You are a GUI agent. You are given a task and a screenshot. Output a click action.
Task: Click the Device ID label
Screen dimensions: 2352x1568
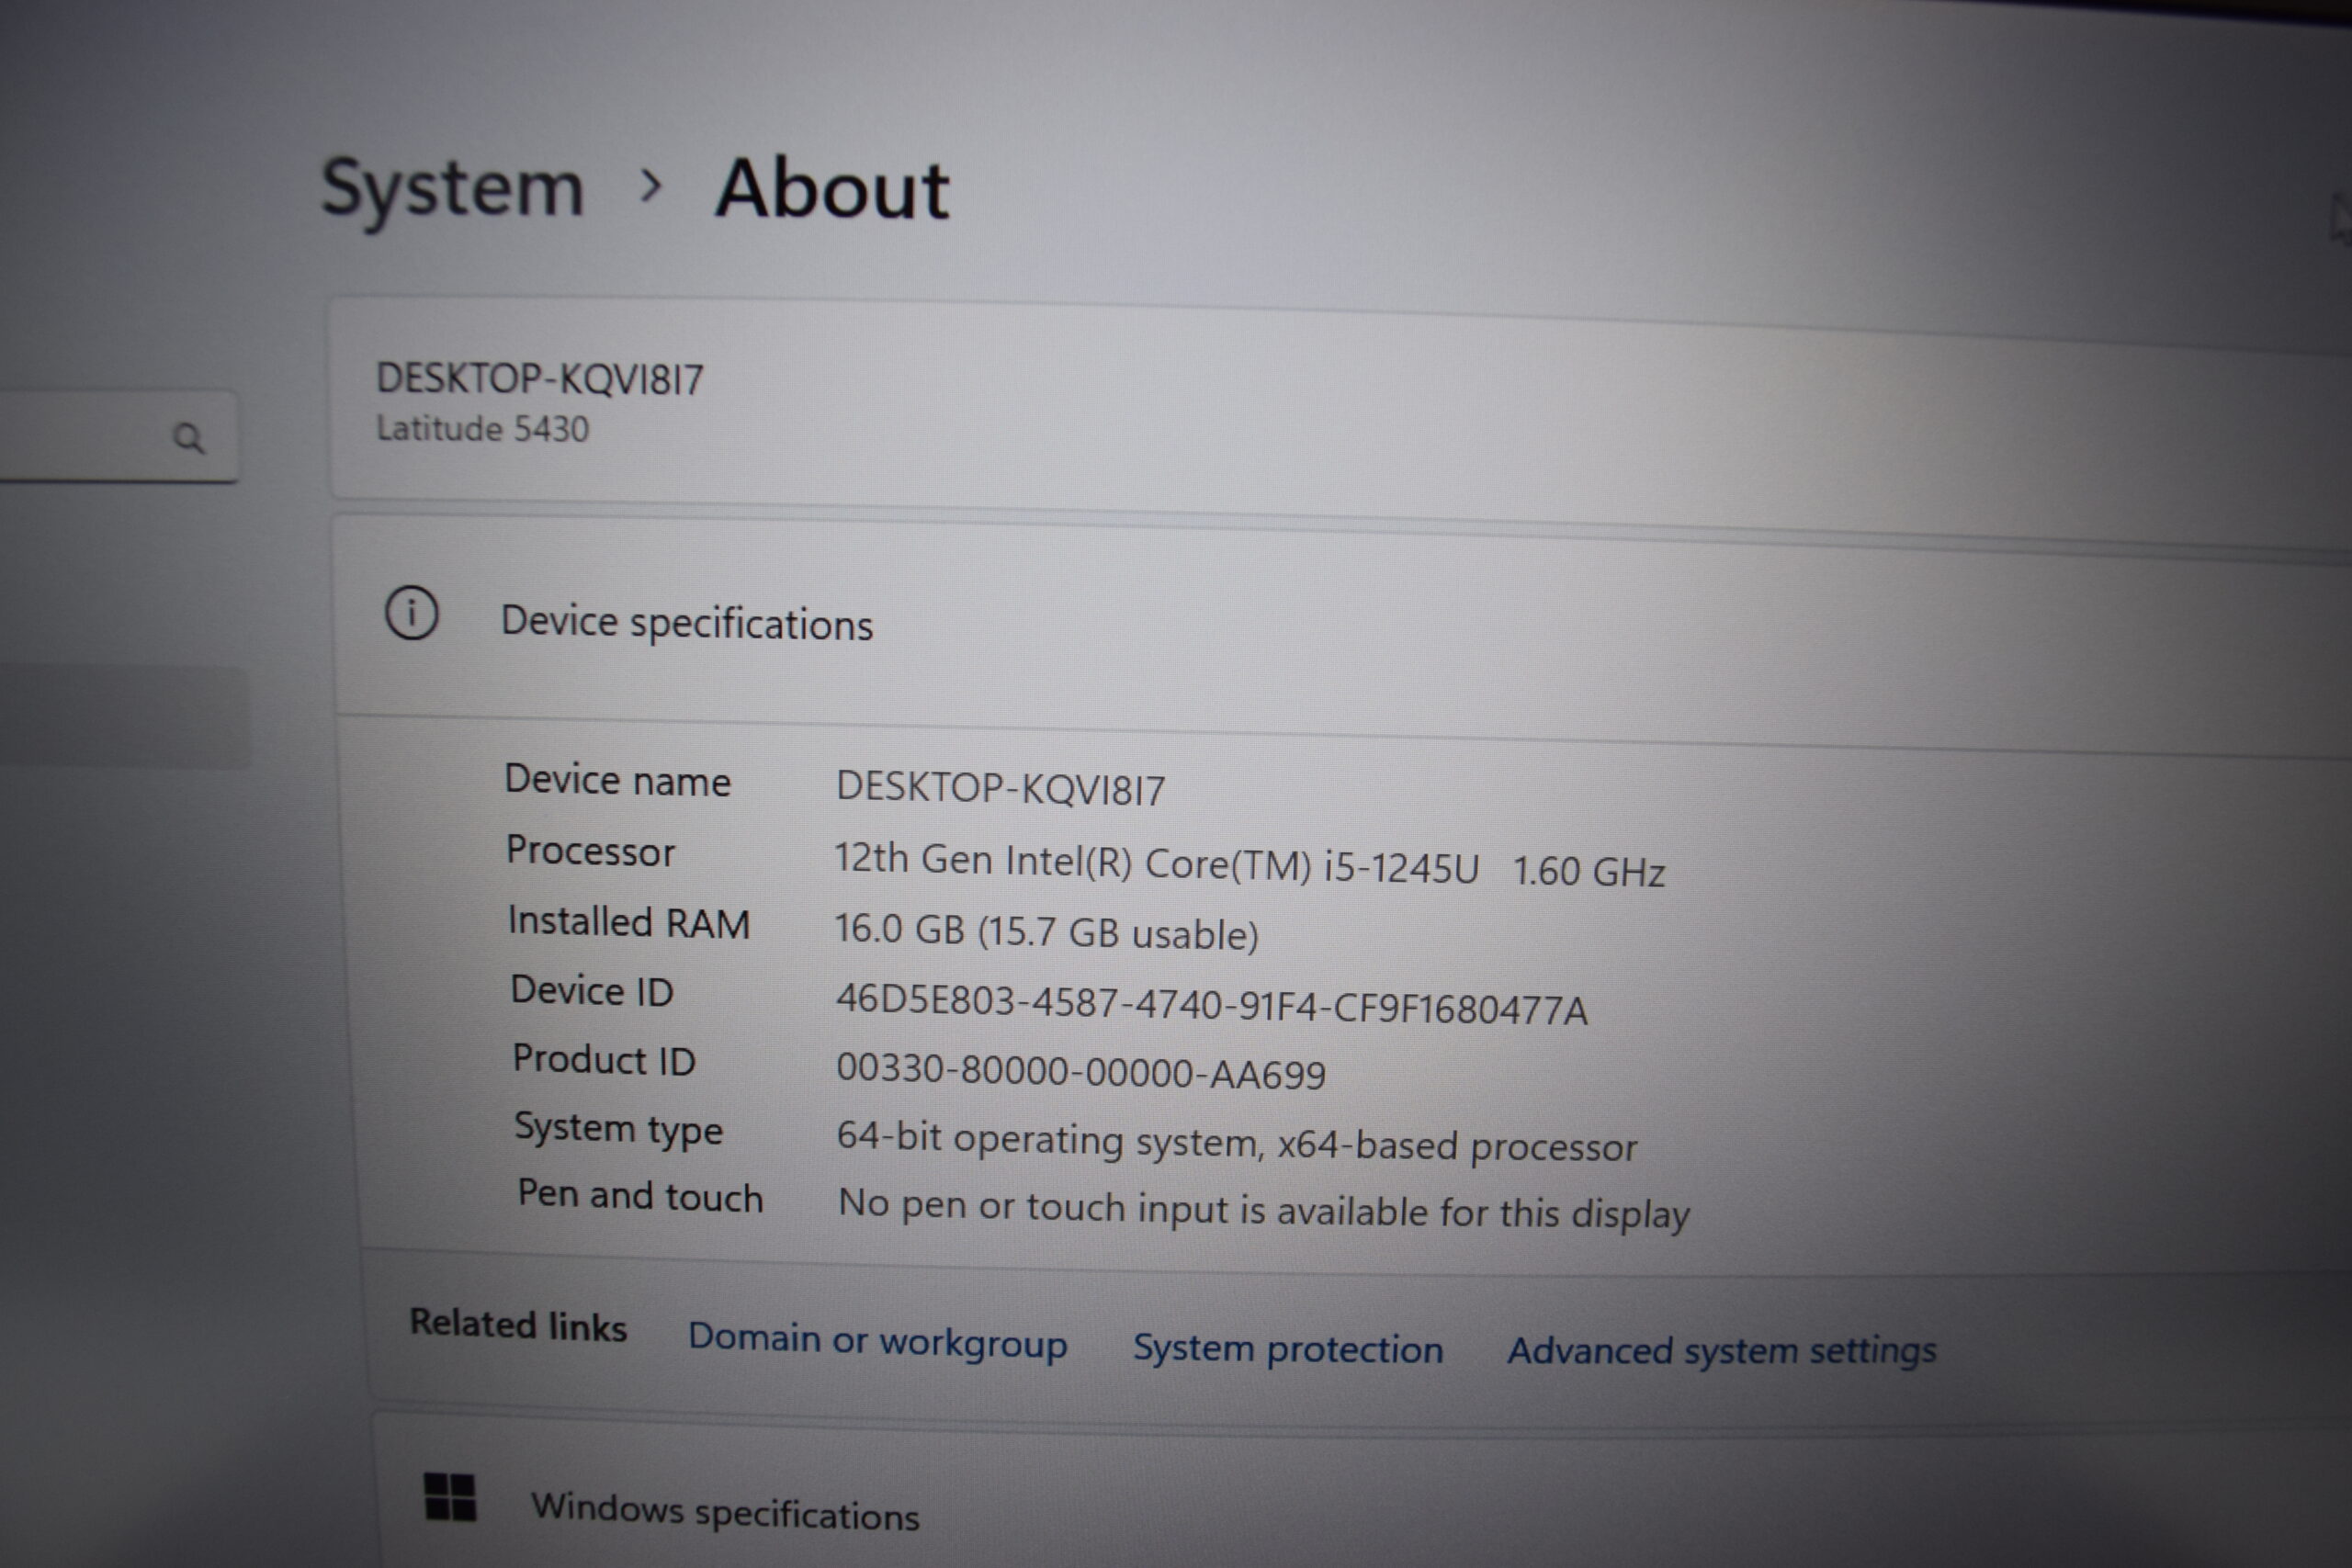(x=592, y=991)
